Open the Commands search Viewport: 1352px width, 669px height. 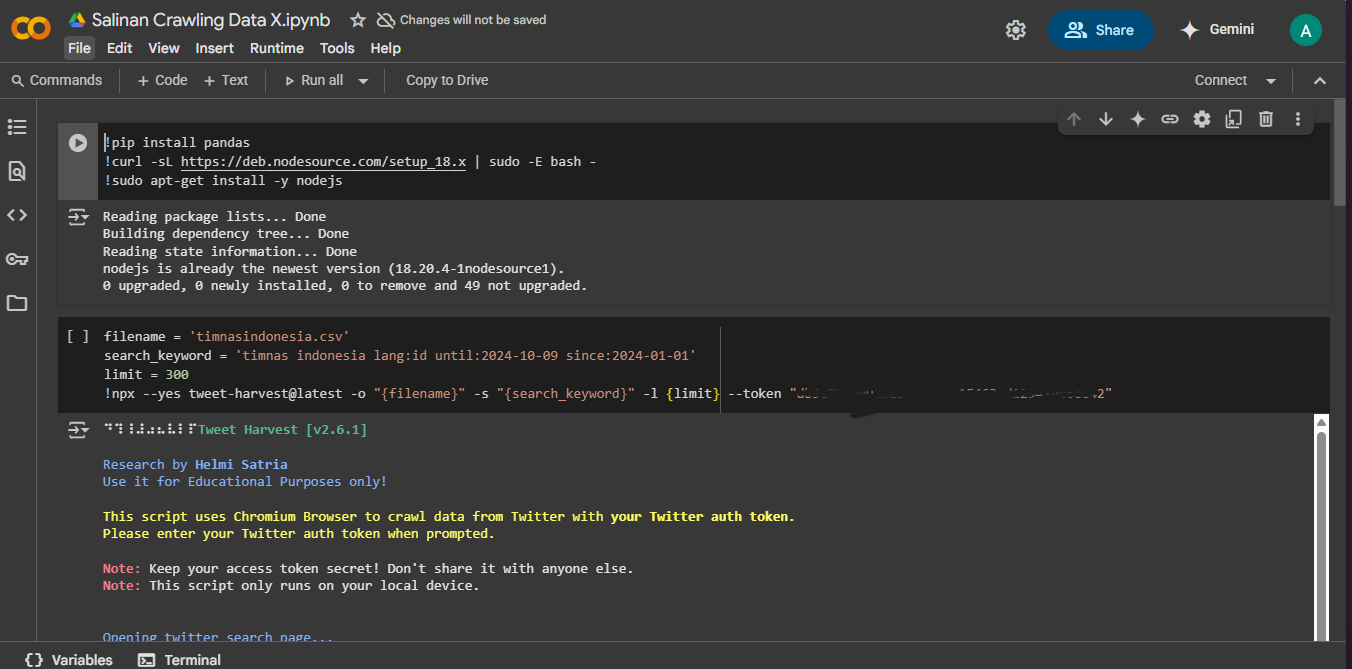click(56, 80)
